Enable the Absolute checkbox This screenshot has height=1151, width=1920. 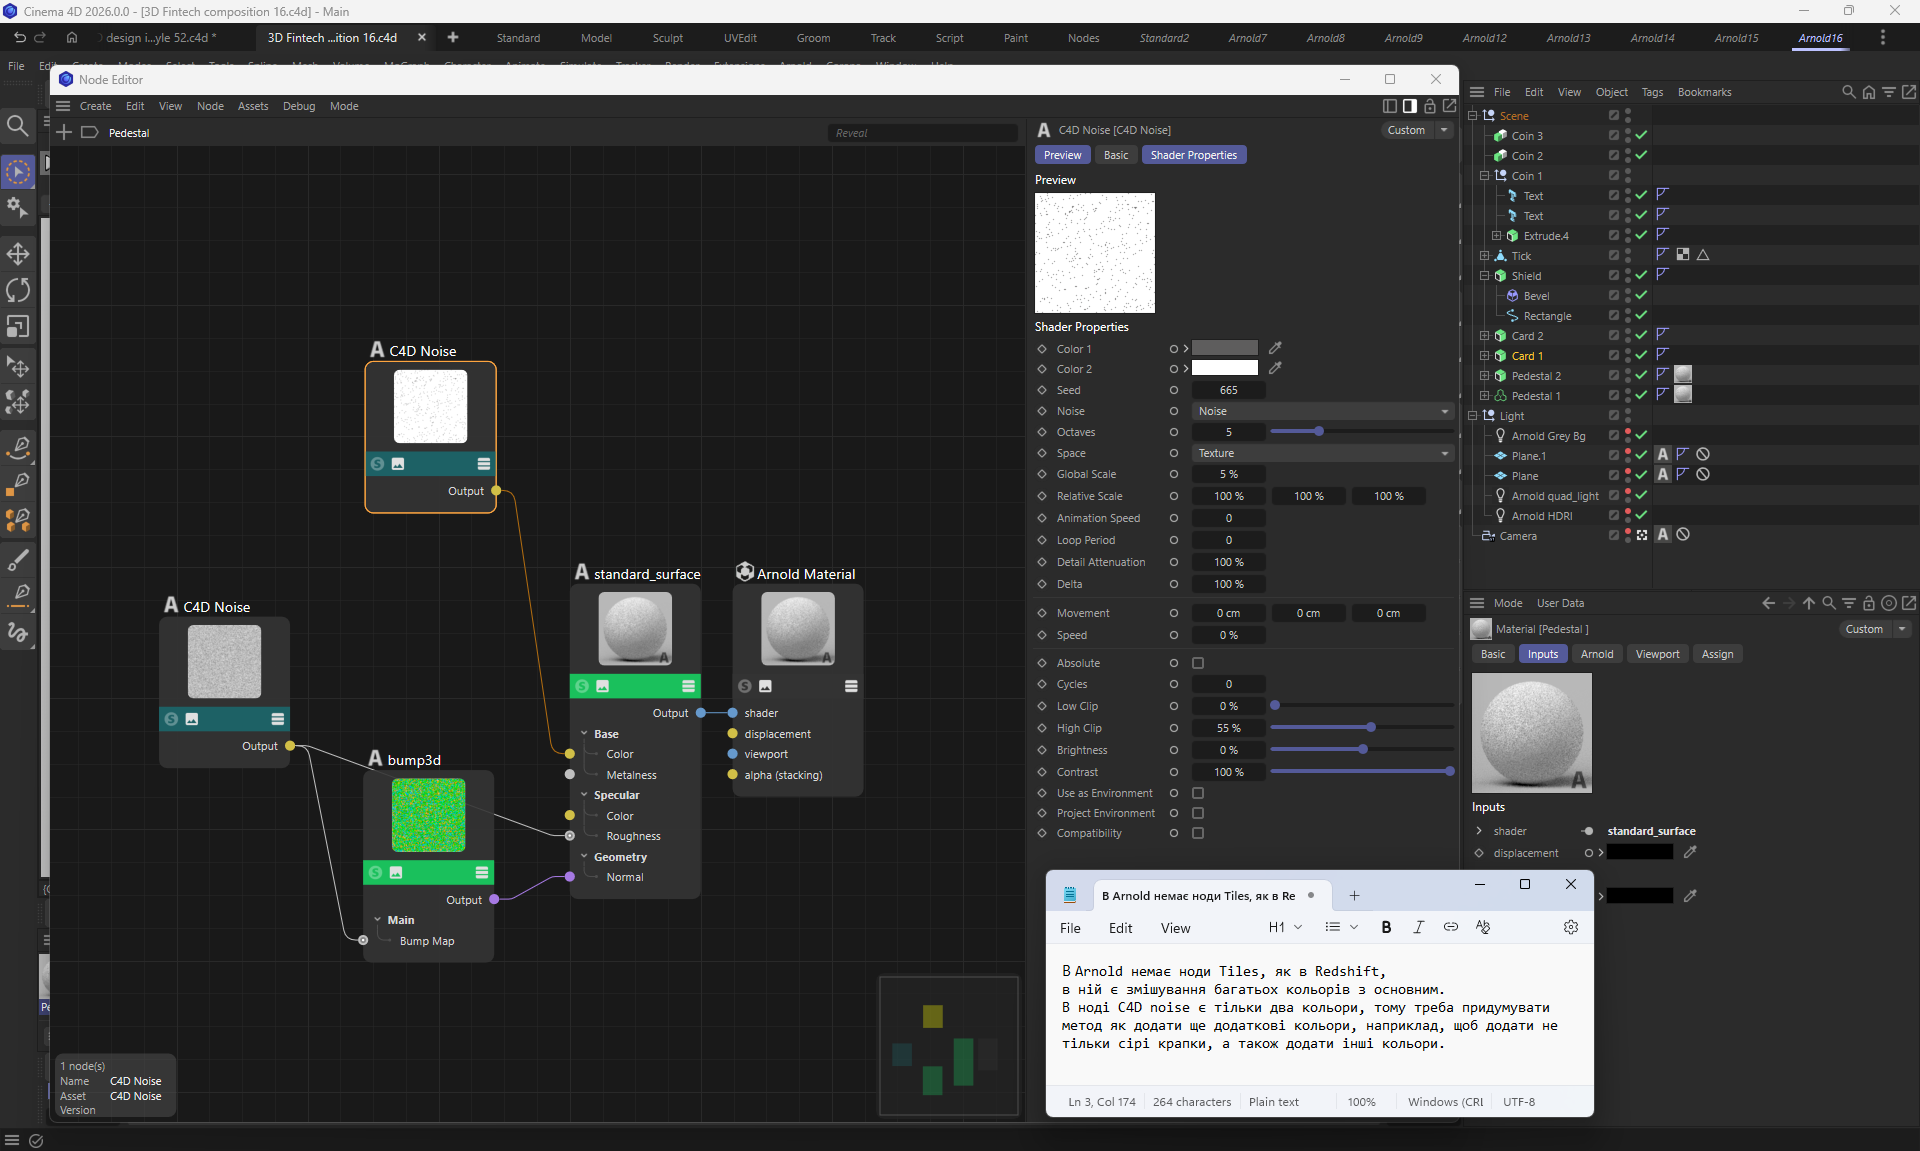[x=1198, y=663]
